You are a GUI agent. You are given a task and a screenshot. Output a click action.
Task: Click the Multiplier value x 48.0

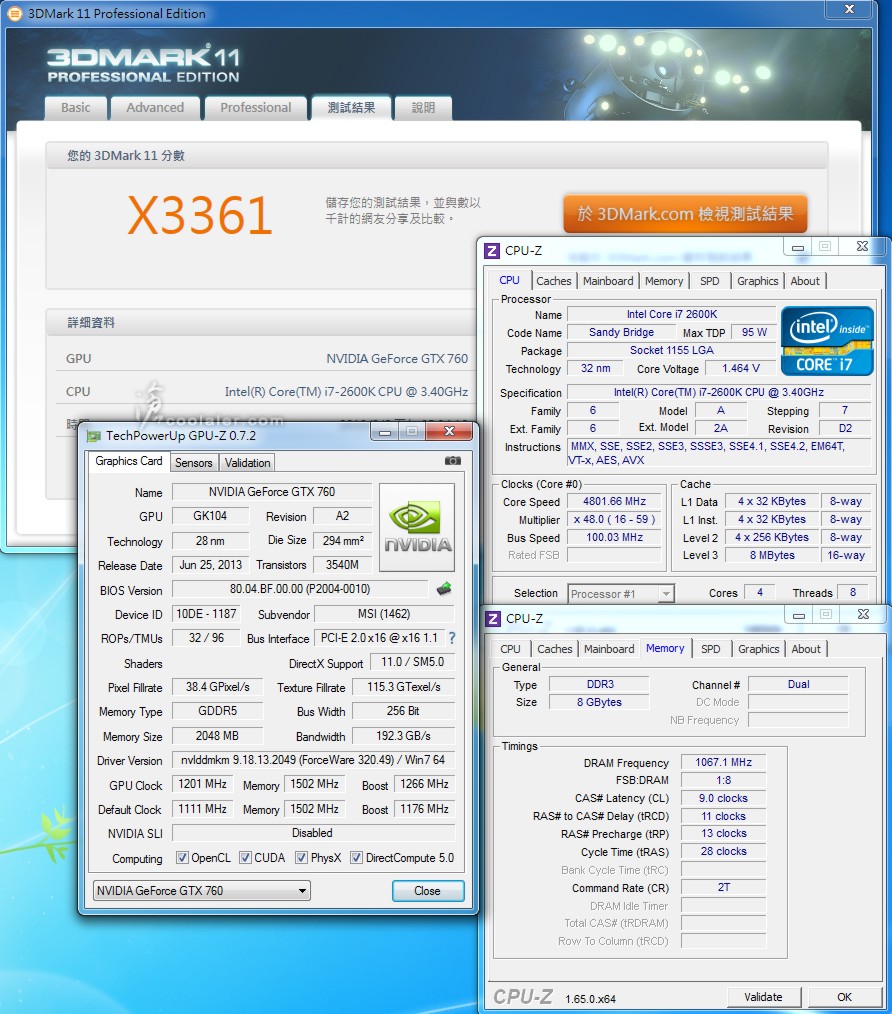[615, 519]
